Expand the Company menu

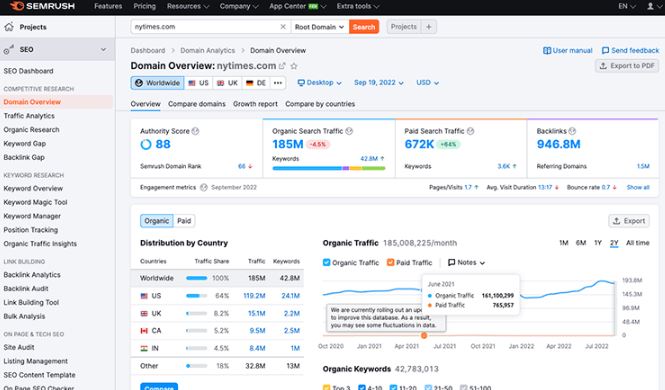pyautogui.click(x=239, y=6)
